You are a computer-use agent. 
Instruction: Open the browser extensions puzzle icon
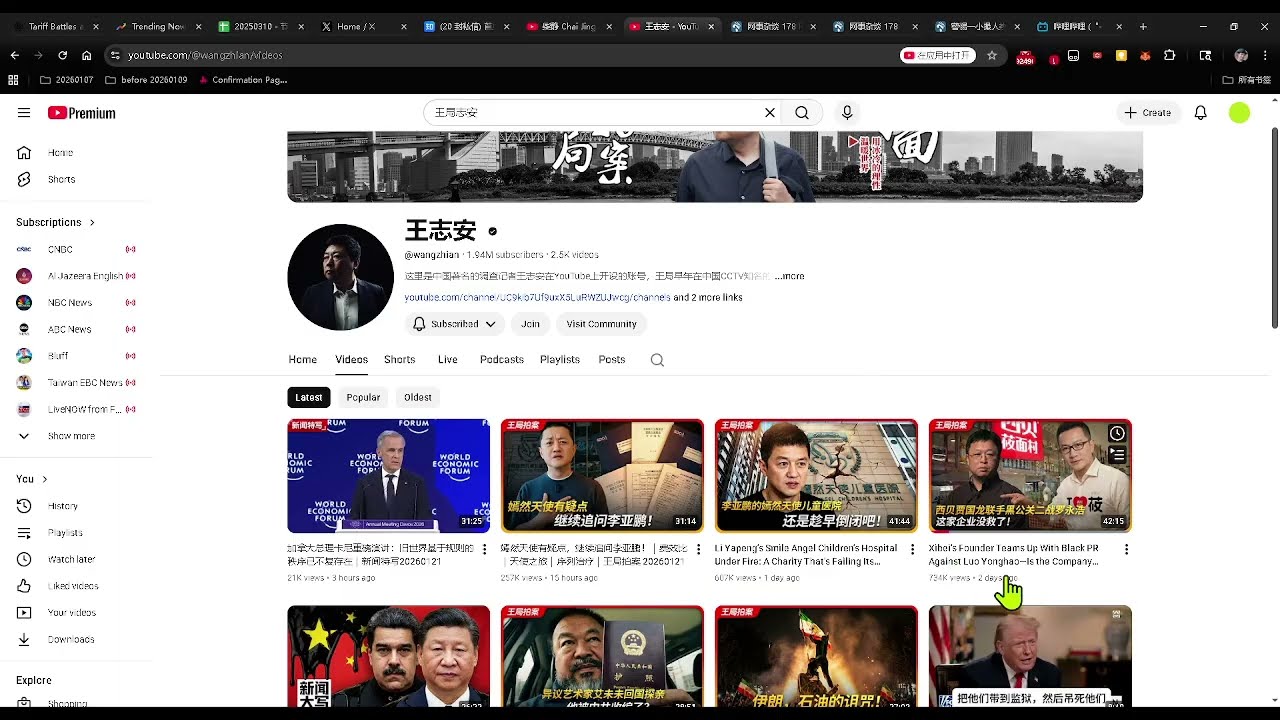(x=1169, y=55)
